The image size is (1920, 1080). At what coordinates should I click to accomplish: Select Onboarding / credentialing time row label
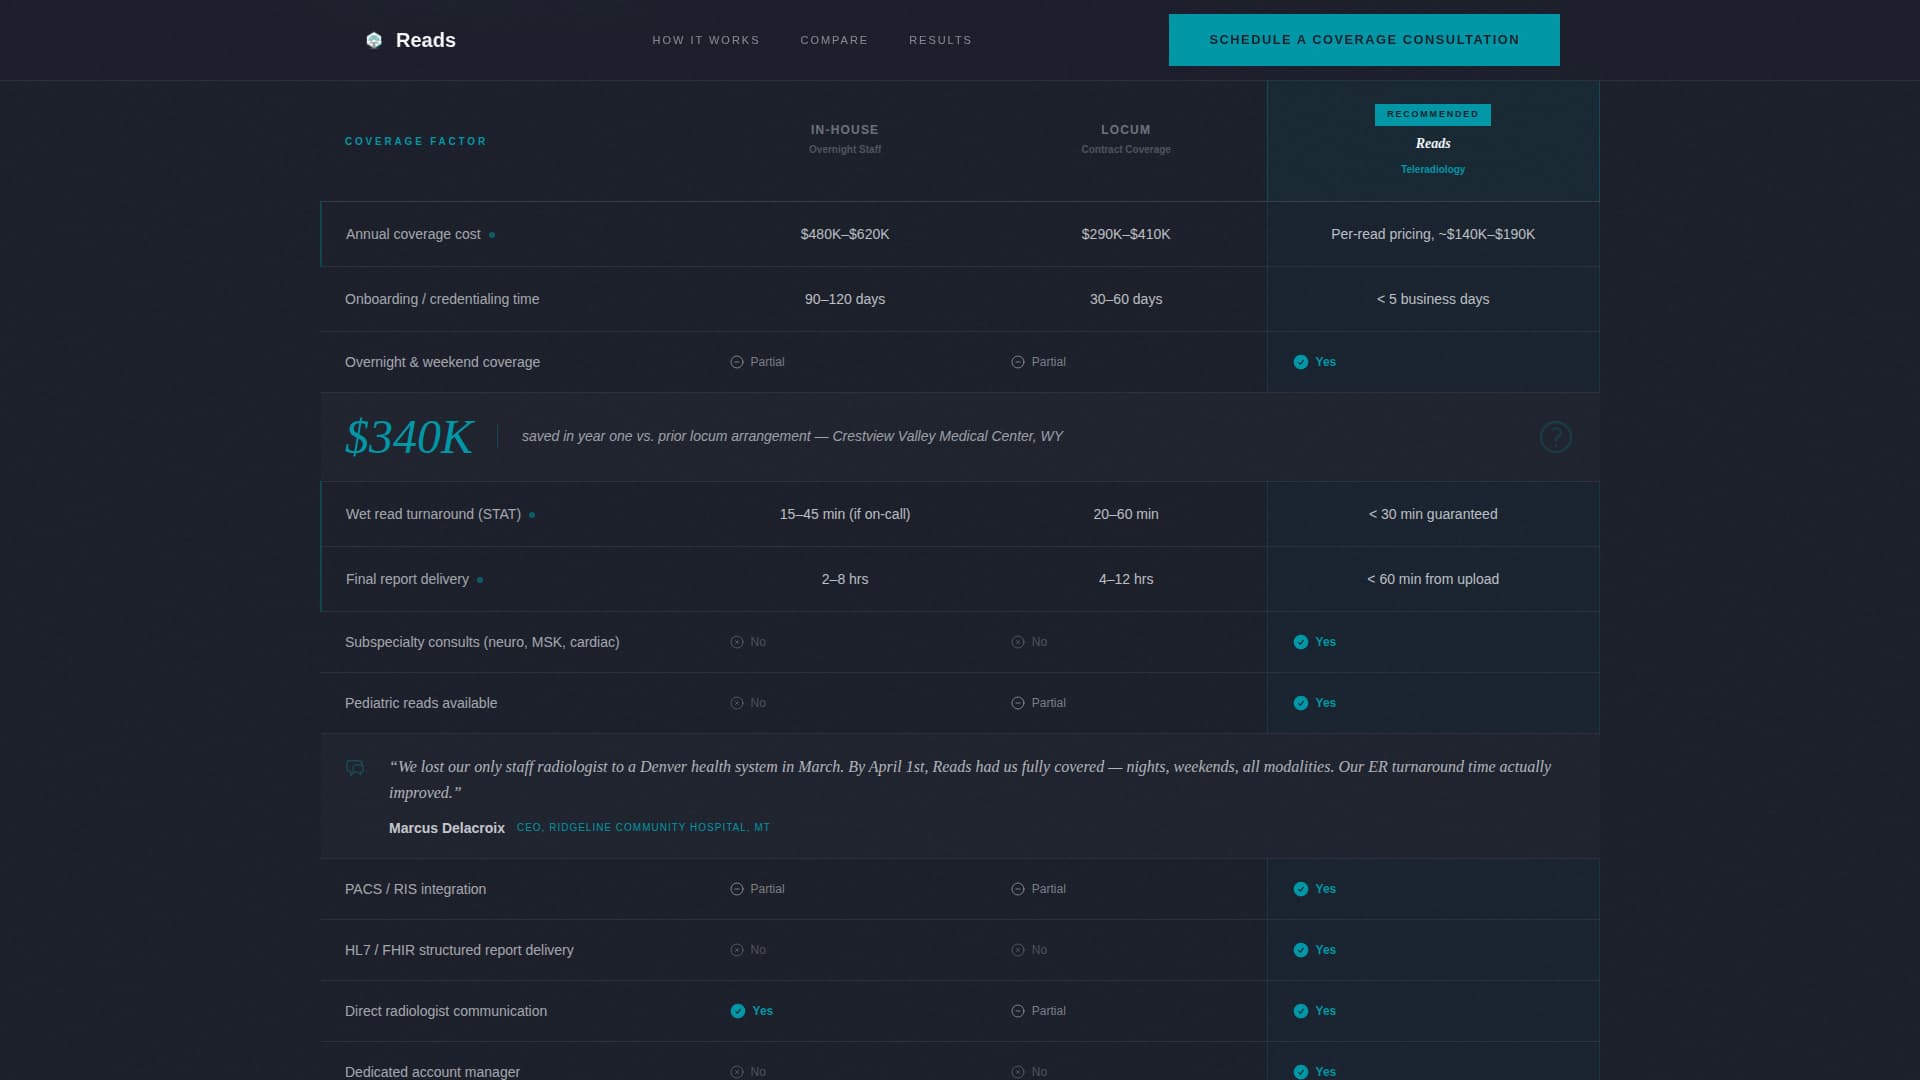[442, 299]
